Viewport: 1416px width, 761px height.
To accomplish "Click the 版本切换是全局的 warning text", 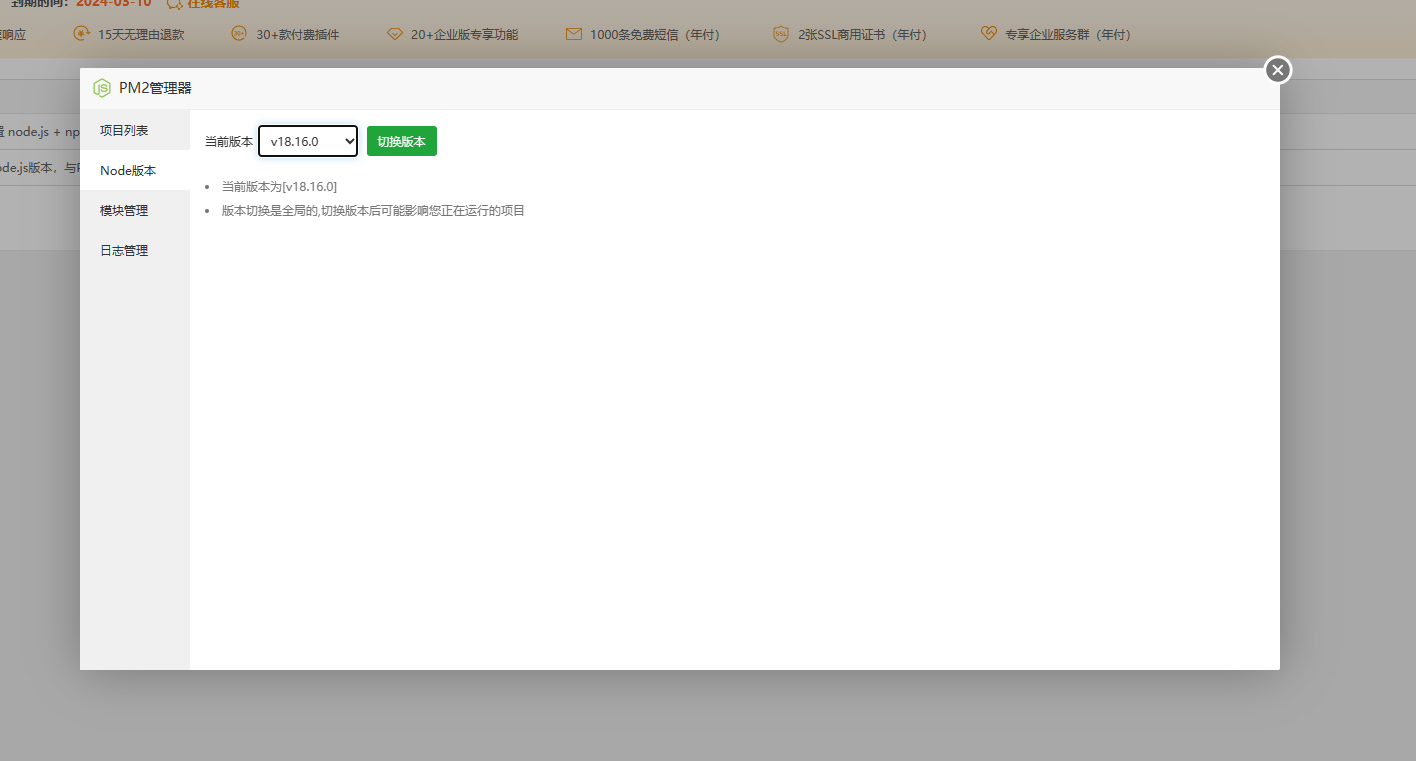I will (x=373, y=210).
